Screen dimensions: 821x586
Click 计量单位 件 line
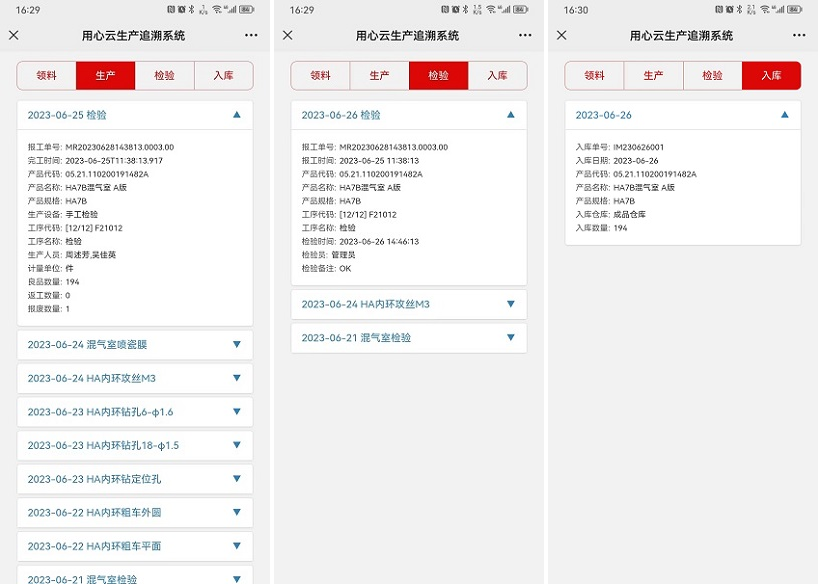pos(50,268)
